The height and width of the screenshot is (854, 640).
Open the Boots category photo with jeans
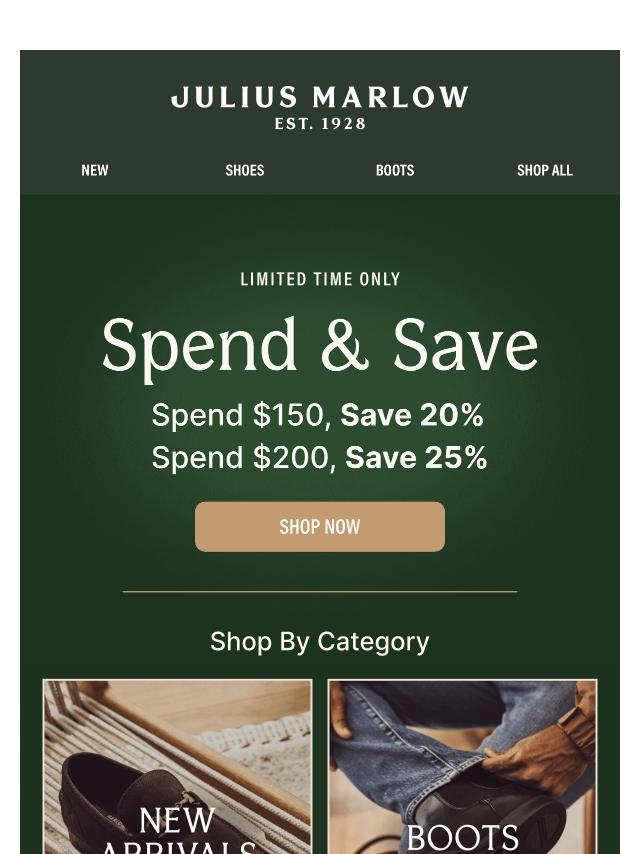tap(462, 767)
